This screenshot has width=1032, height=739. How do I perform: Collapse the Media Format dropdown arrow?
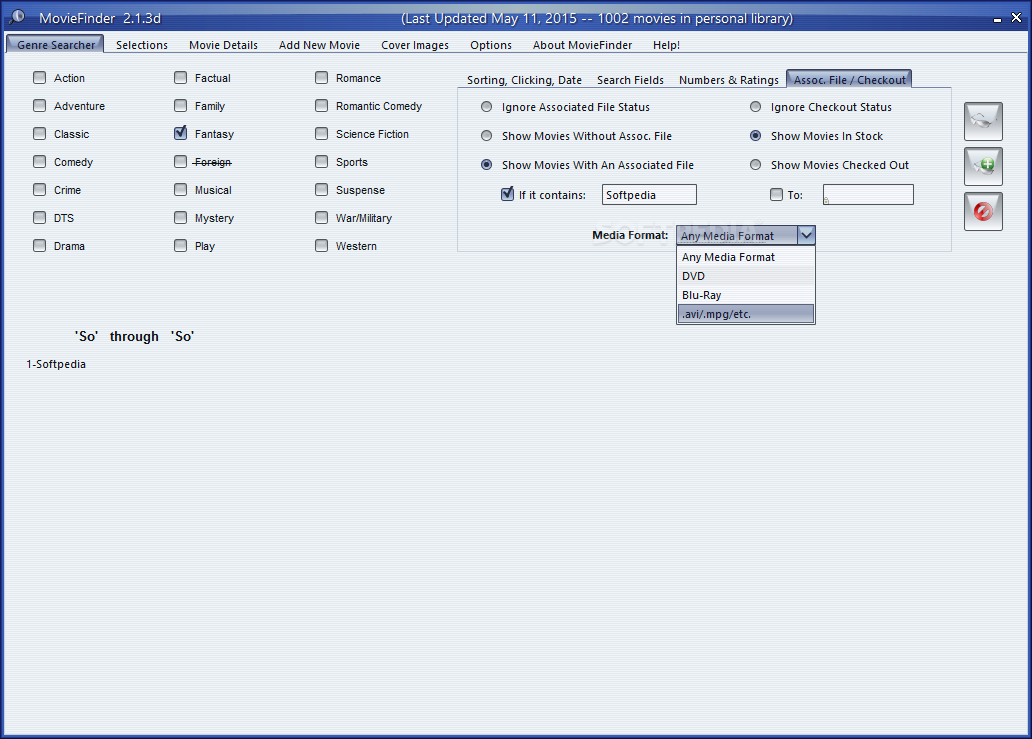tap(806, 235)
